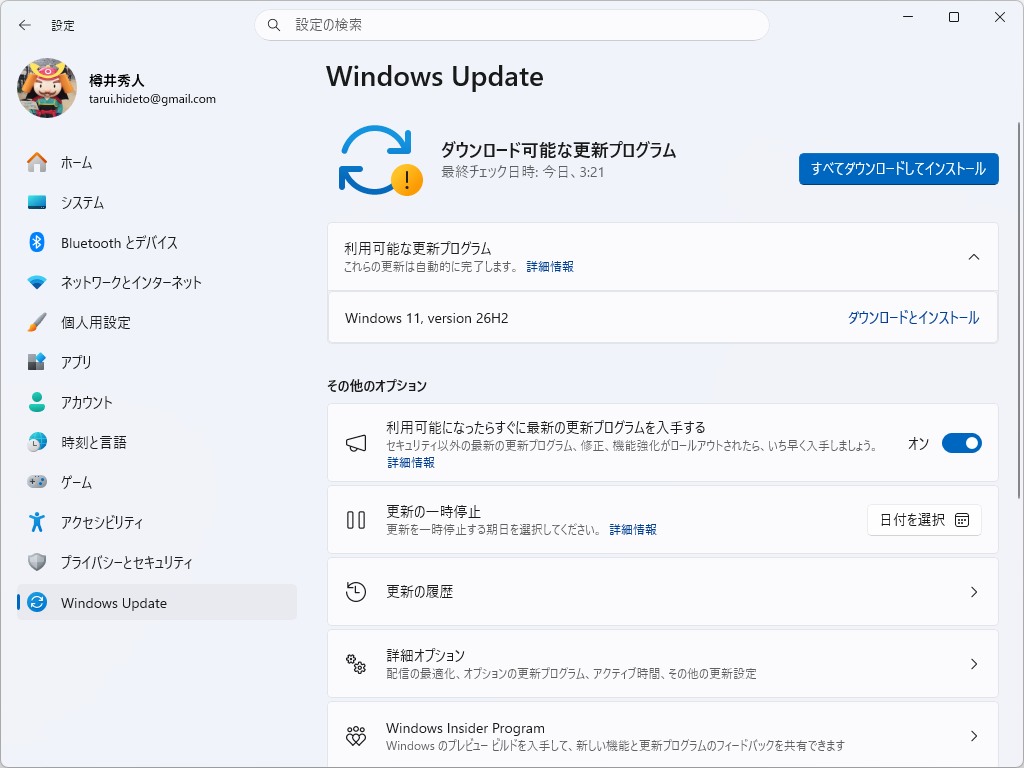Image resolution: width=1024 pixels, height=768 pixels.
Task: Click the Windows Update page title
Action: point(435,76)
